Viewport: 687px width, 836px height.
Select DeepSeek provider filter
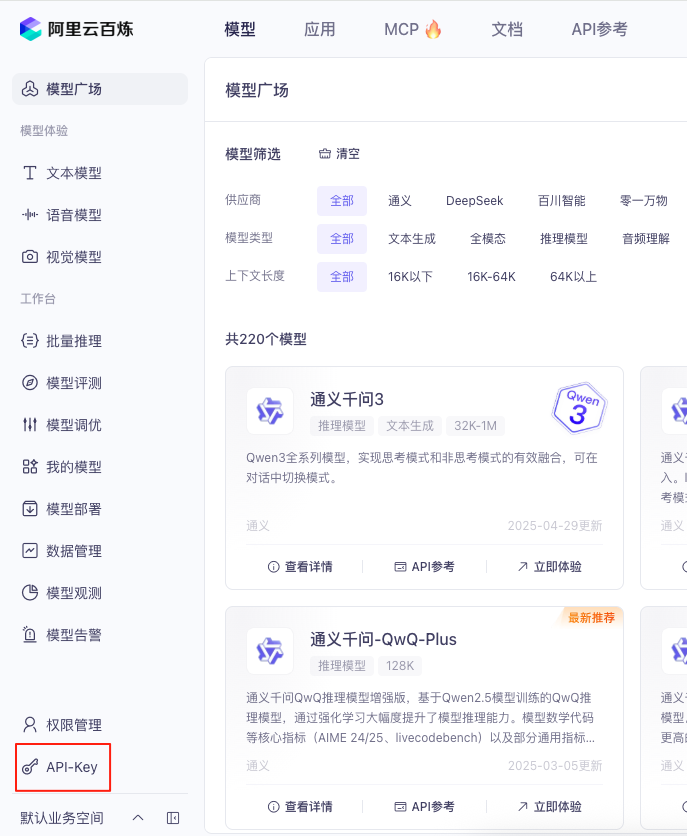click(x=475, y=201)
